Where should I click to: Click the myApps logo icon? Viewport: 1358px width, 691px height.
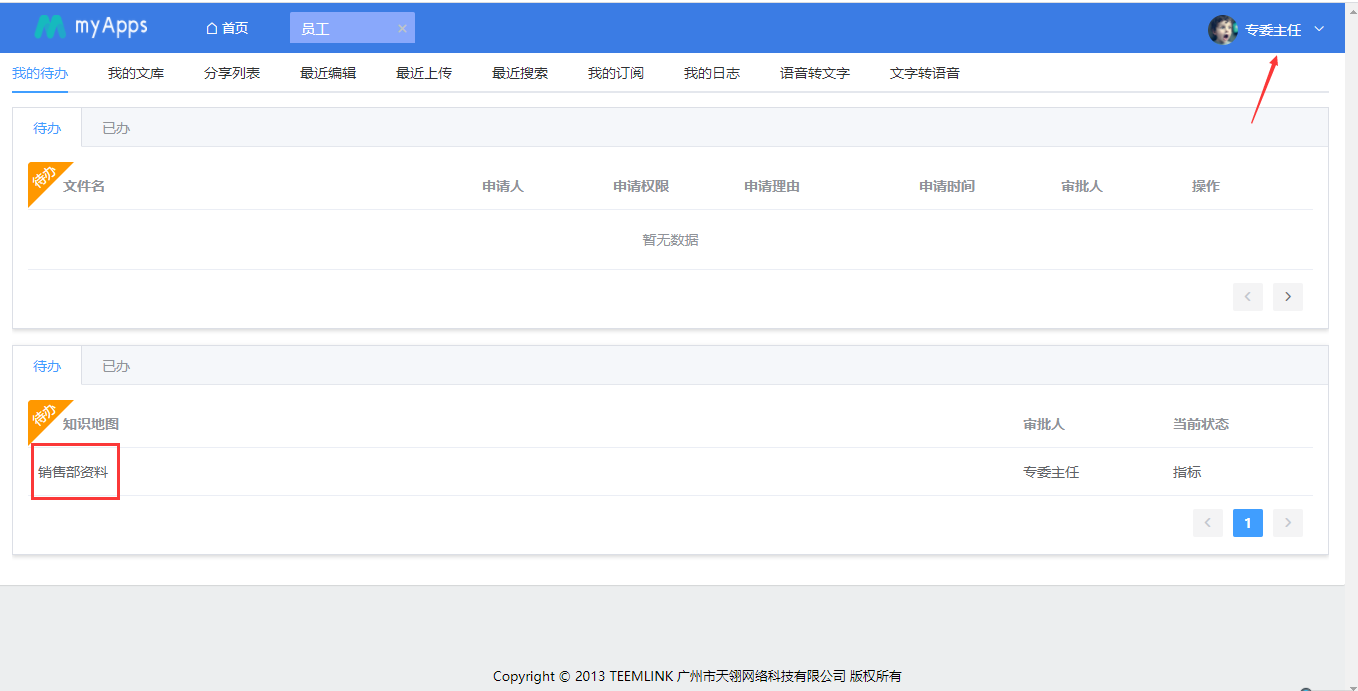[x=49, y=27]
